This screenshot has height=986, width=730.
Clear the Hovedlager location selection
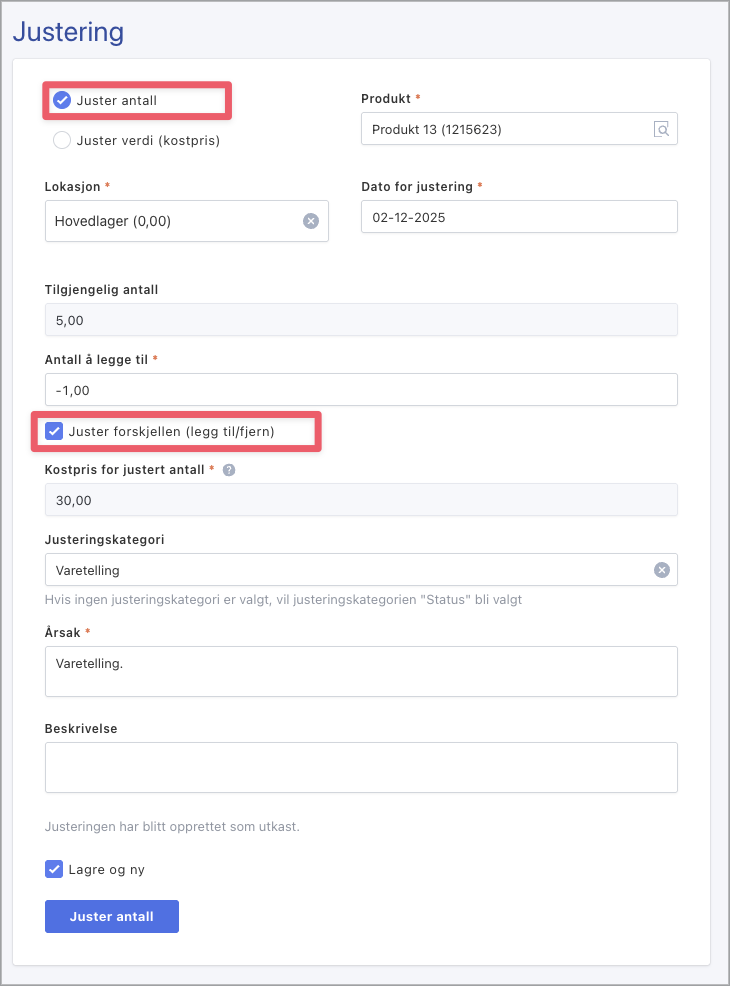coord(310,221)
